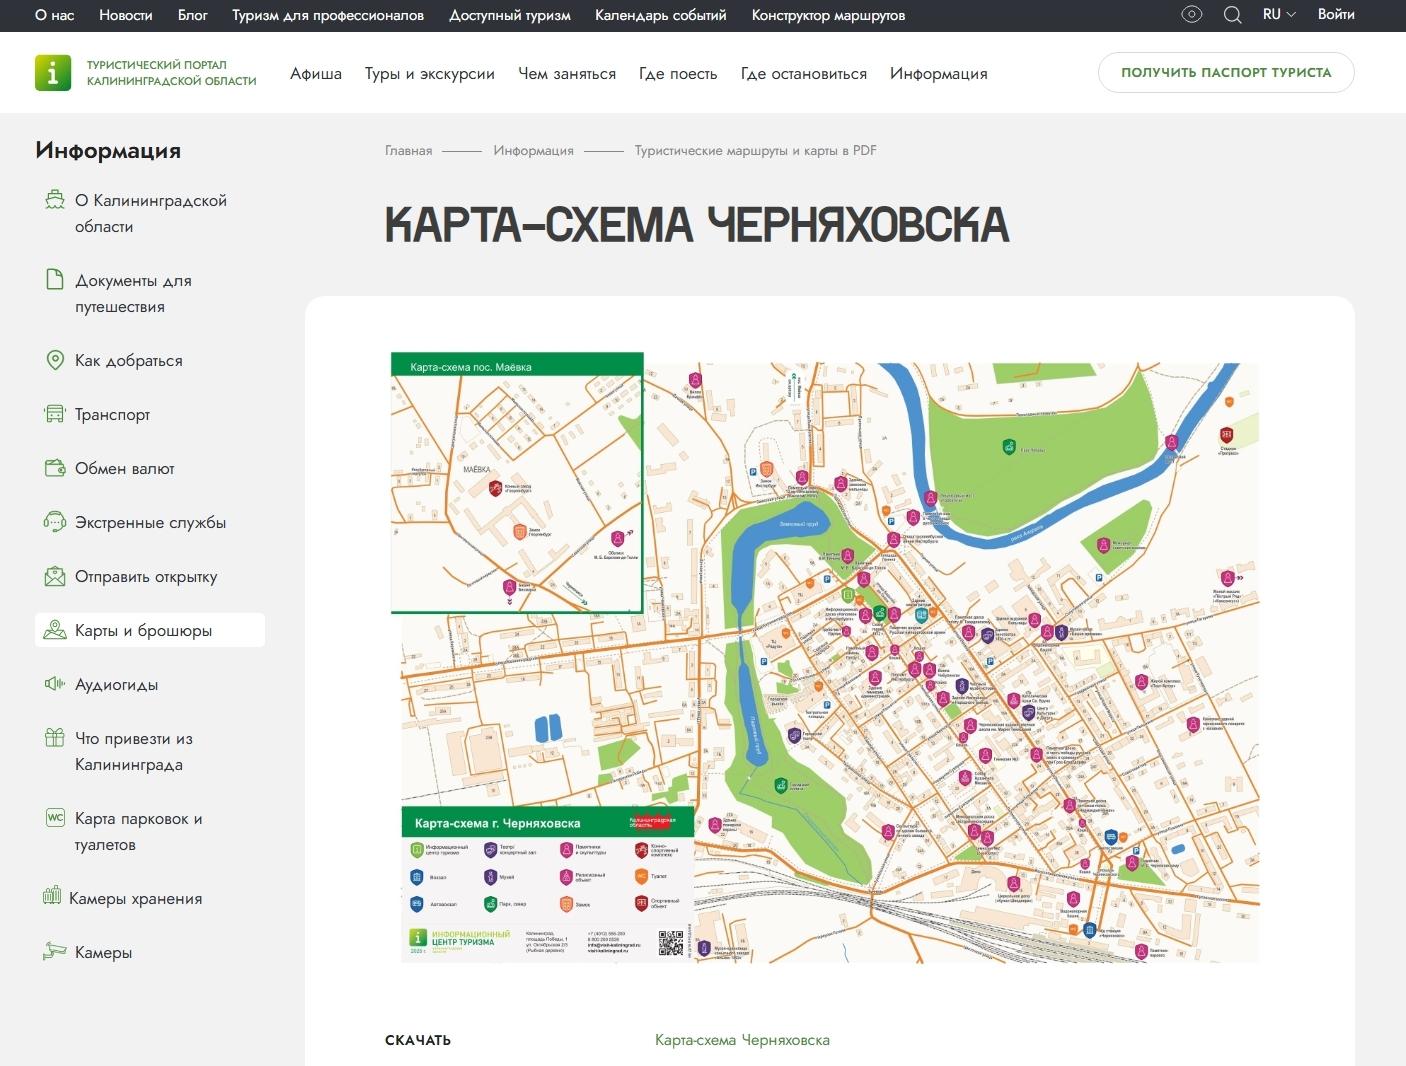Select Аудиогиды in the sidebar
The height and width of the screenshot is (1066, 1406).
click(116, 685)
